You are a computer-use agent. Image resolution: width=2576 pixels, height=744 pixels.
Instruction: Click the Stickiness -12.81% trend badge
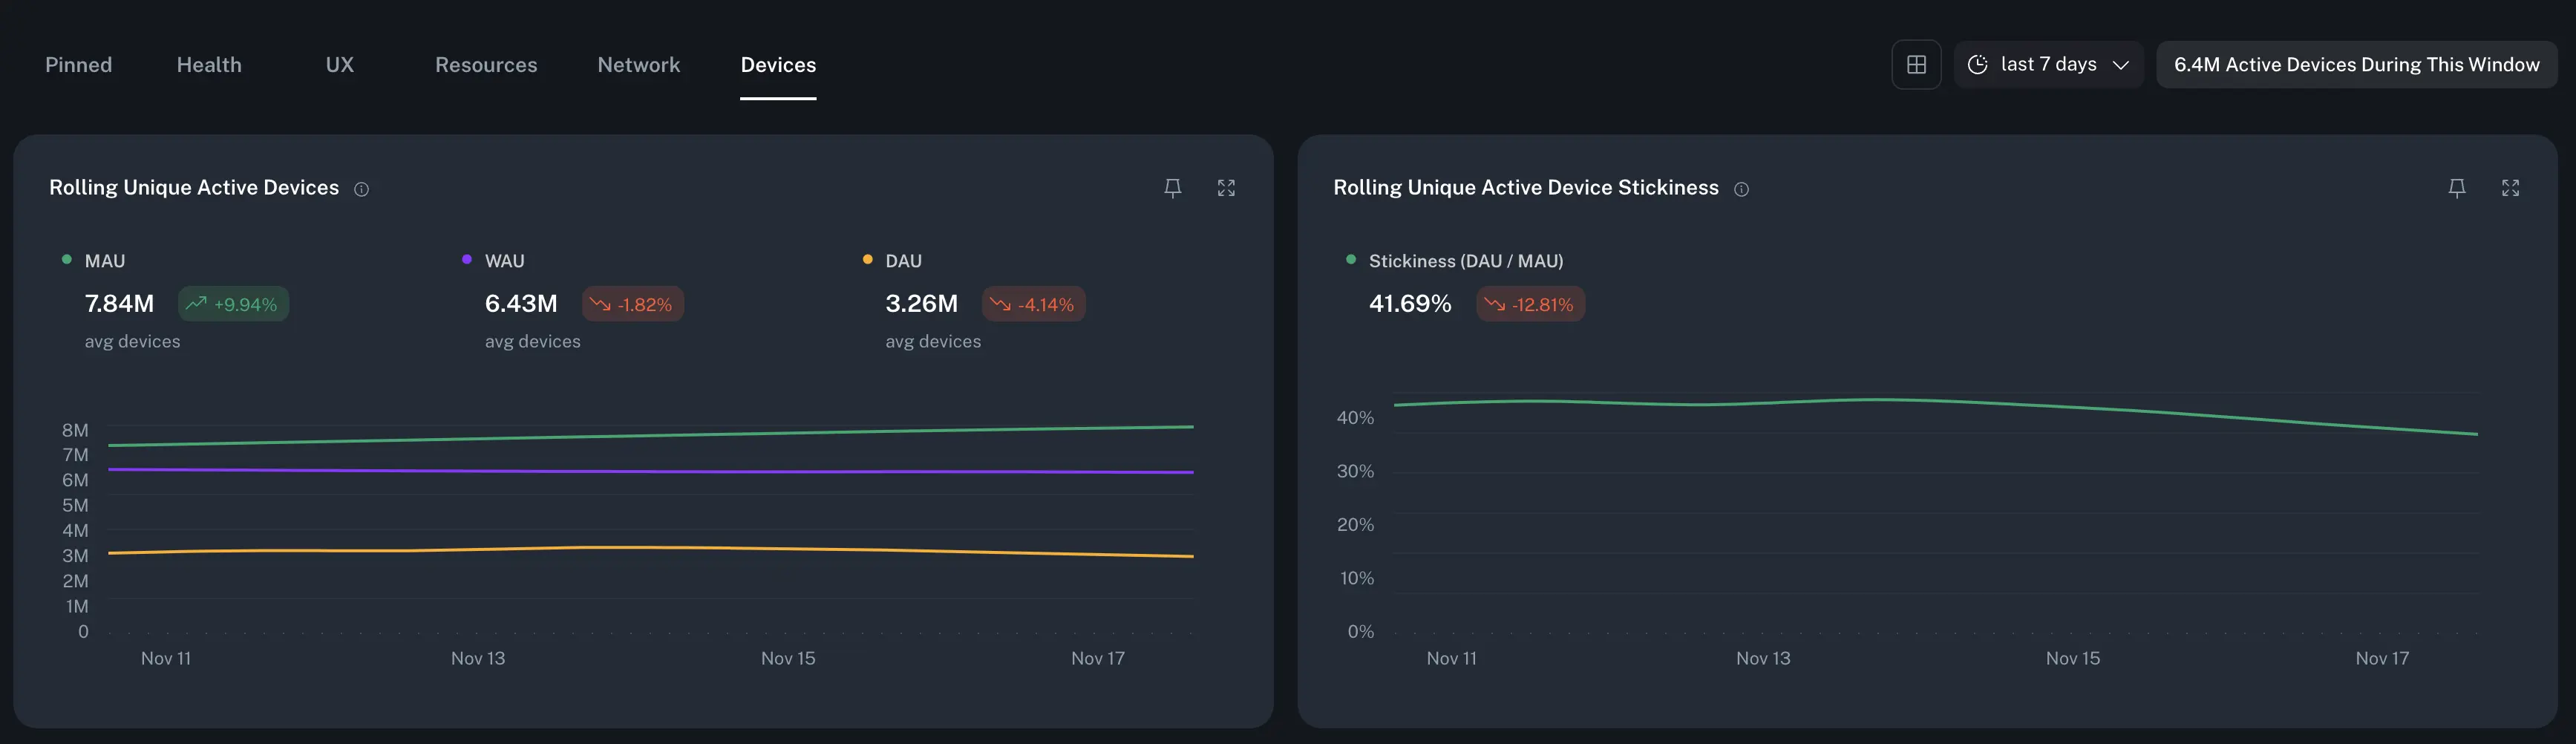[1530, 304]
